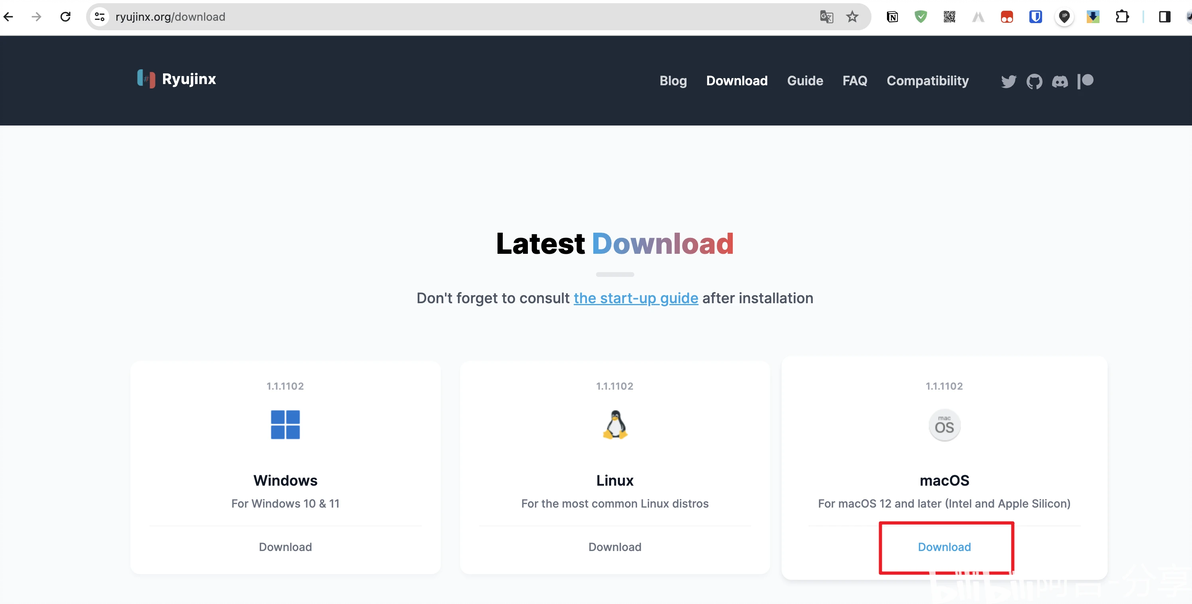Click version 1.1.1102 on Windows card

point(285,386)
